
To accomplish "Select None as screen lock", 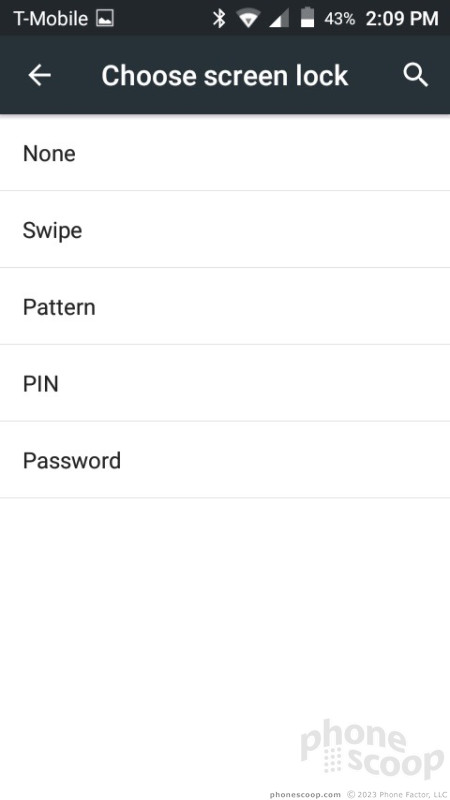I will 225,153.
